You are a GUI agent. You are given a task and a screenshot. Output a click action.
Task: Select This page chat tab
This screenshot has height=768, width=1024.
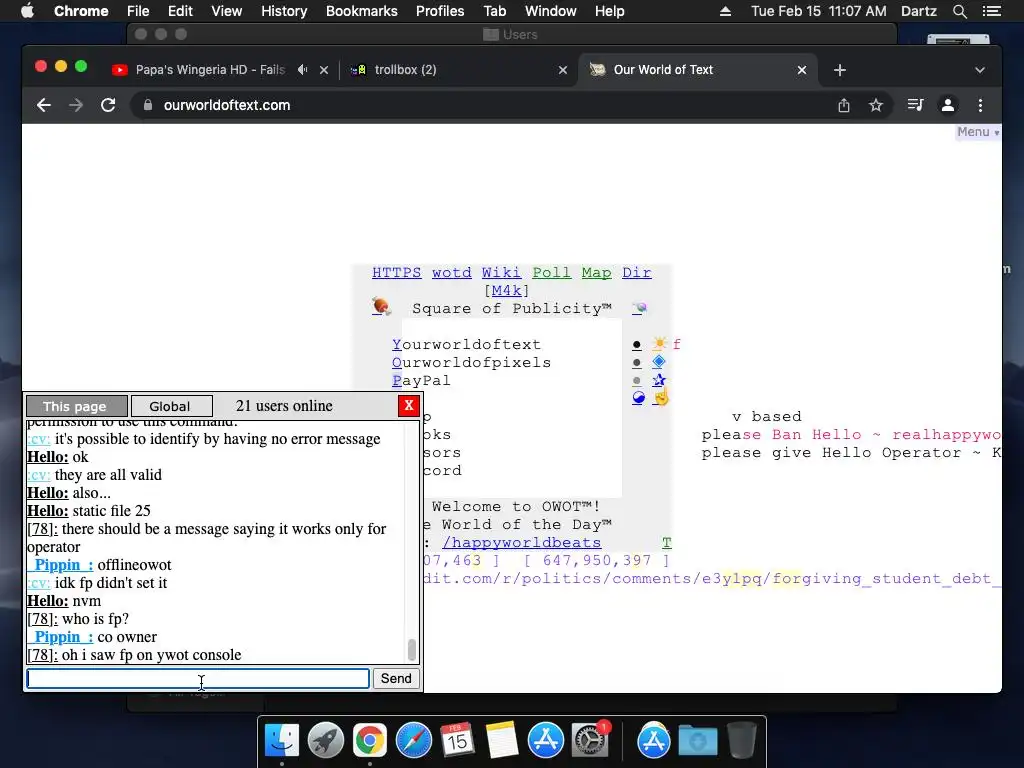point(76,406)
